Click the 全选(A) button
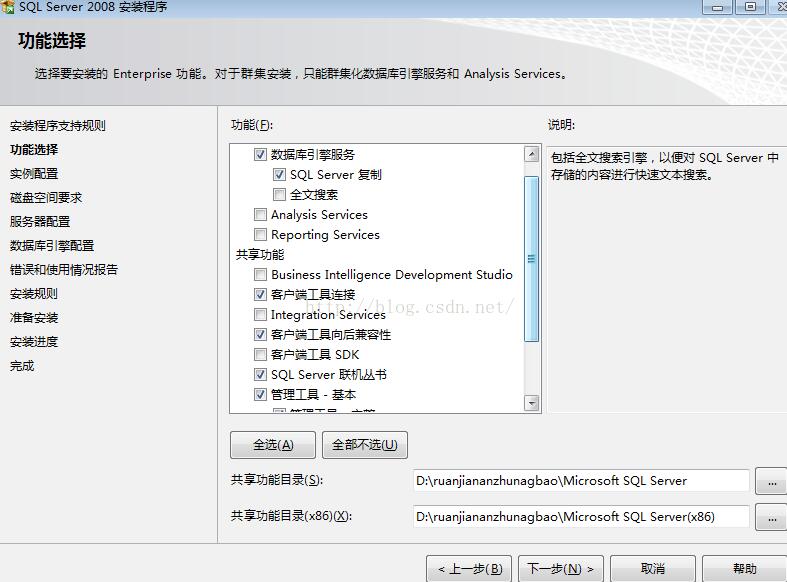787x582 pixels. [x=273, y=445]
